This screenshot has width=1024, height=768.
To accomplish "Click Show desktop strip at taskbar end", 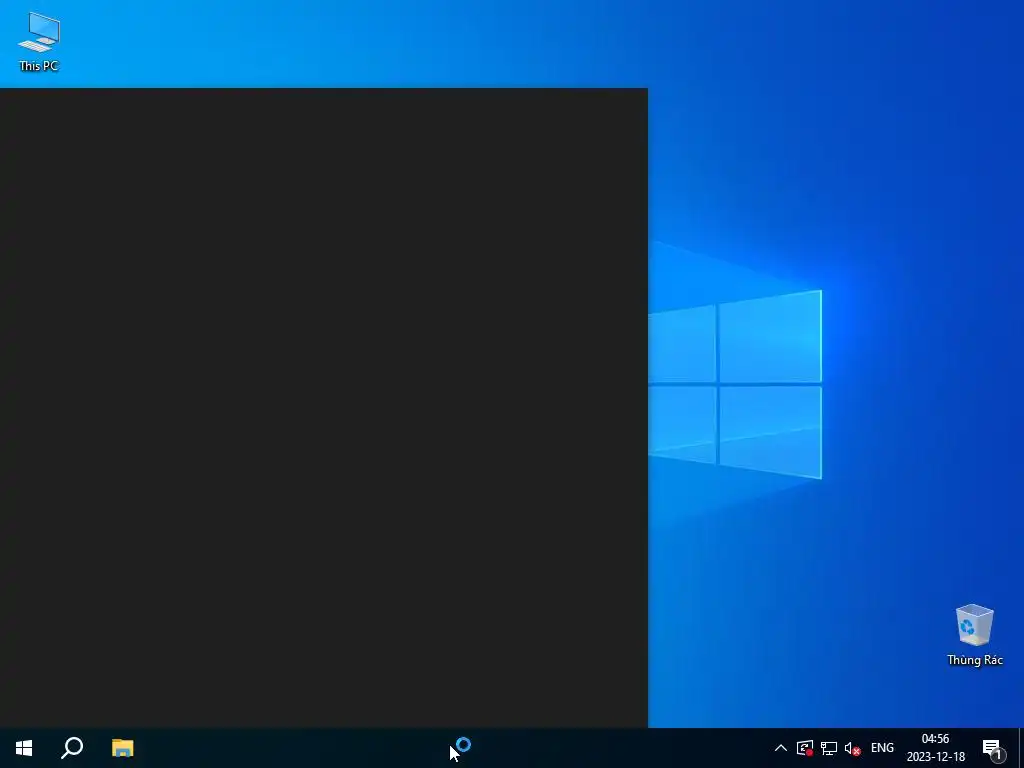I will tap(1021, 748).
